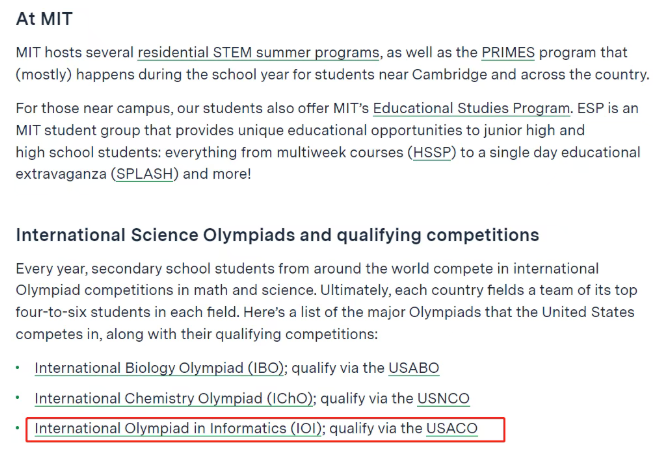Open the residential STEM summer programs link
The width and height of the screenshot is (660, 454).
click(258, 52)
